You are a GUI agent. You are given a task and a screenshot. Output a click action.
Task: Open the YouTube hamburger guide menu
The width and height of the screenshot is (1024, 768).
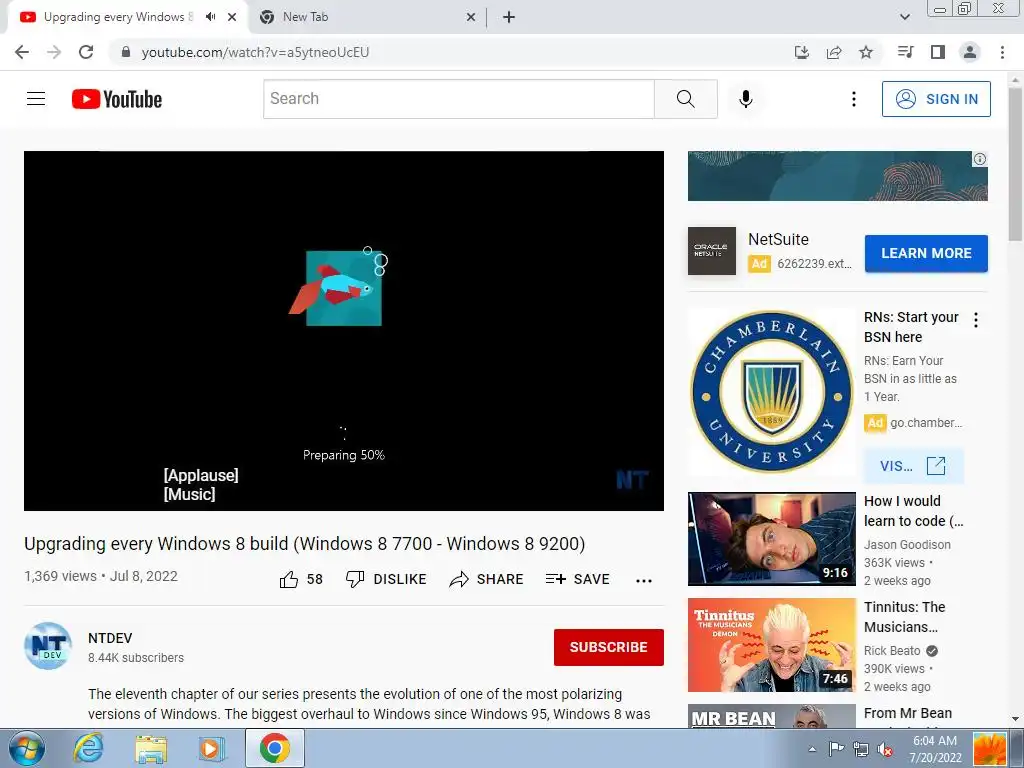point(36,99)
